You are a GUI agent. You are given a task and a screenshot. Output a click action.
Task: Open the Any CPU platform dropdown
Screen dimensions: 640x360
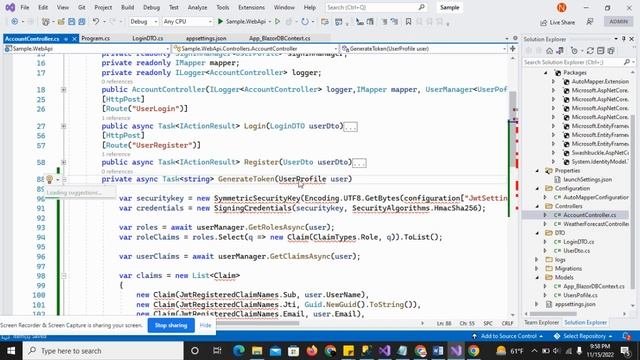[188, 21]
